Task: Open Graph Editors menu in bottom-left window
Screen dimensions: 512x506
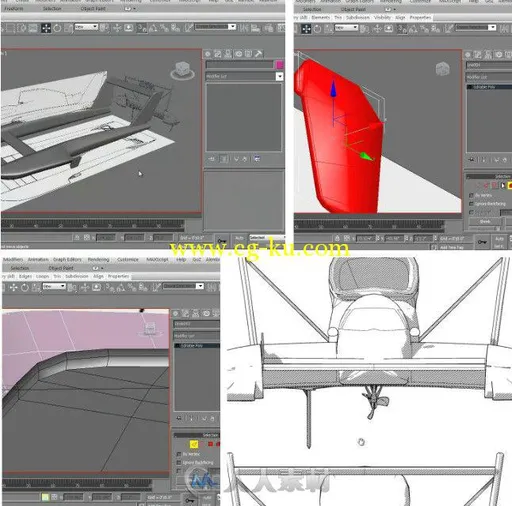Action: click(67, 259)
